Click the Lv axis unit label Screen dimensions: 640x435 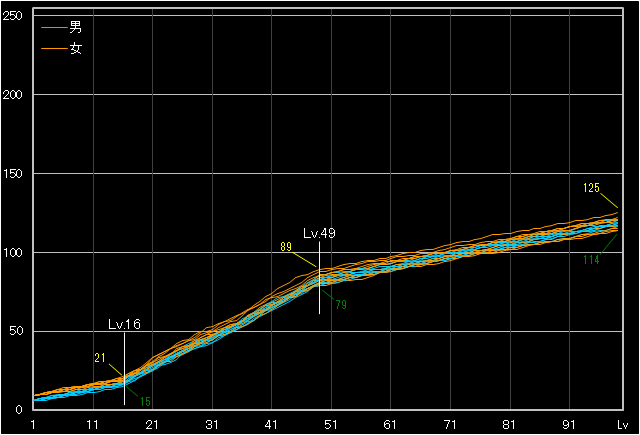point(622,425)
